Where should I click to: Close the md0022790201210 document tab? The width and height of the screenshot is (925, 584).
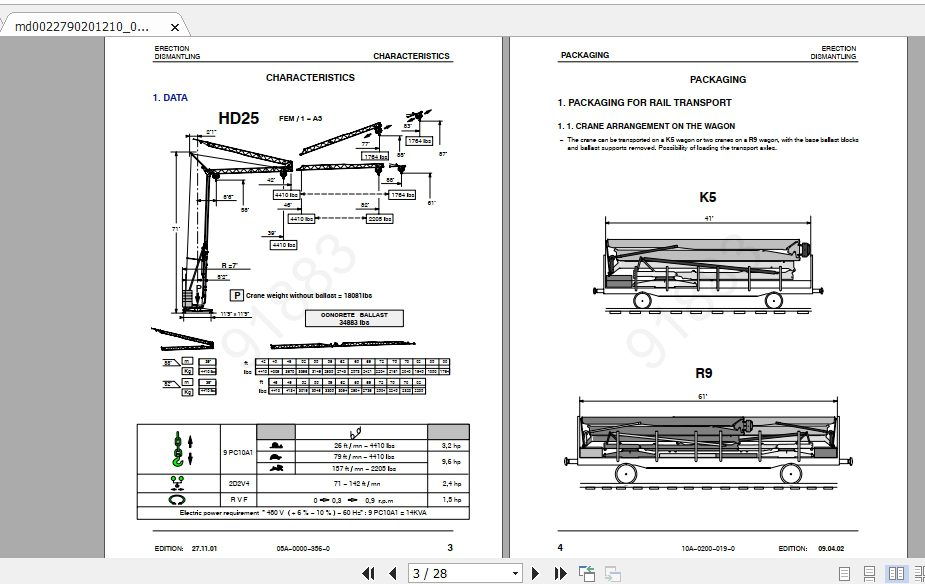point(175,27)
